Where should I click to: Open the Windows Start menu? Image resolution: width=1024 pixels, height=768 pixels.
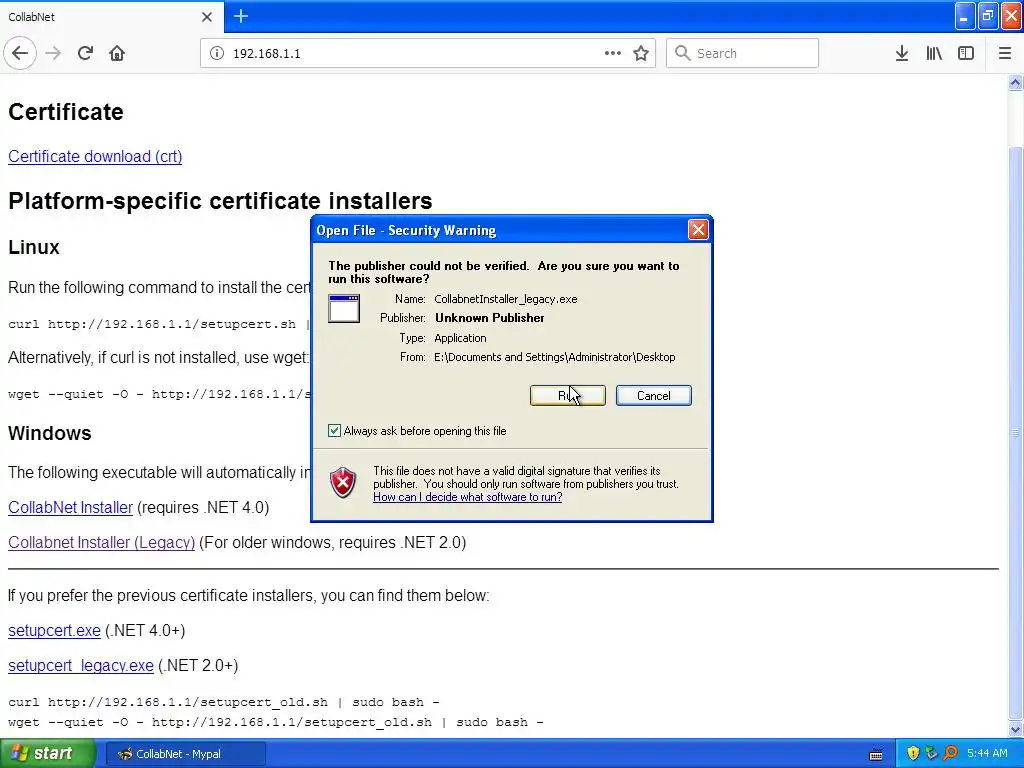coord(48,753)
